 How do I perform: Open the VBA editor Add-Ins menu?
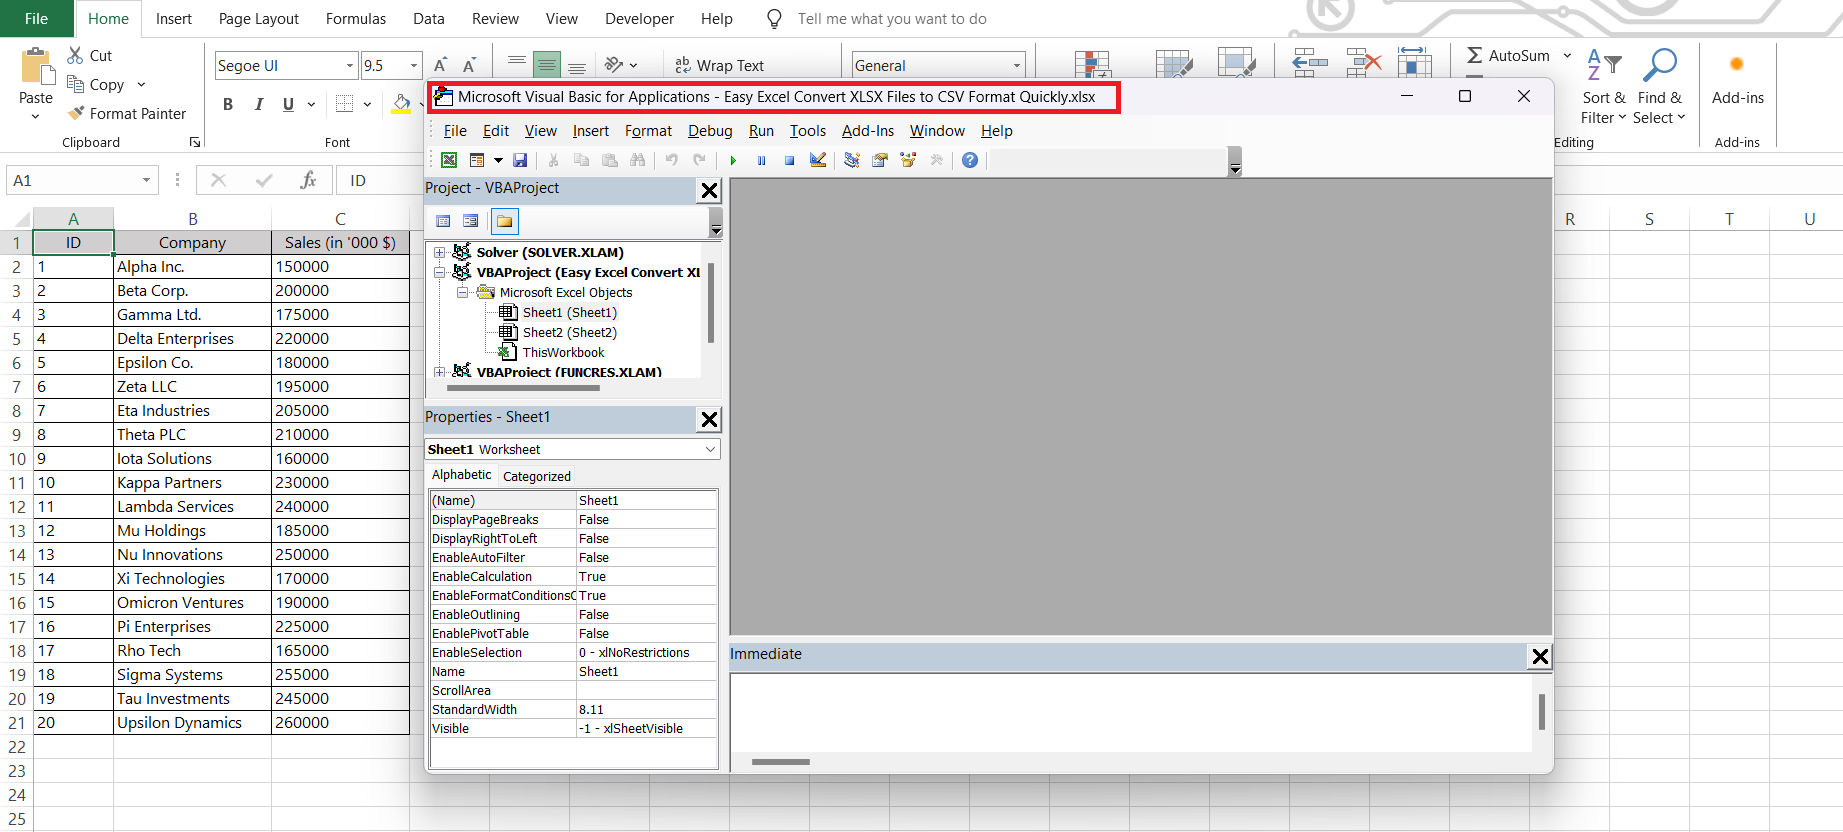[x=868, y=131]
